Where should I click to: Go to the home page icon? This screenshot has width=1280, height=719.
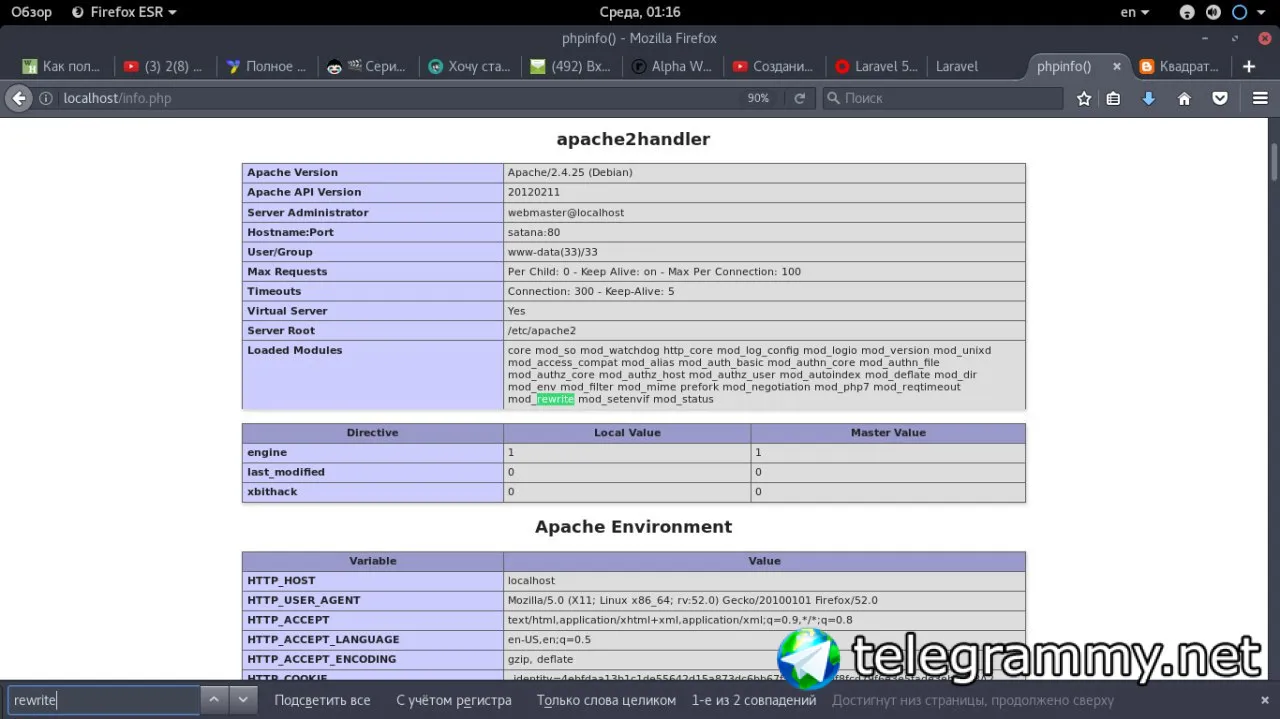point(1185,98)
